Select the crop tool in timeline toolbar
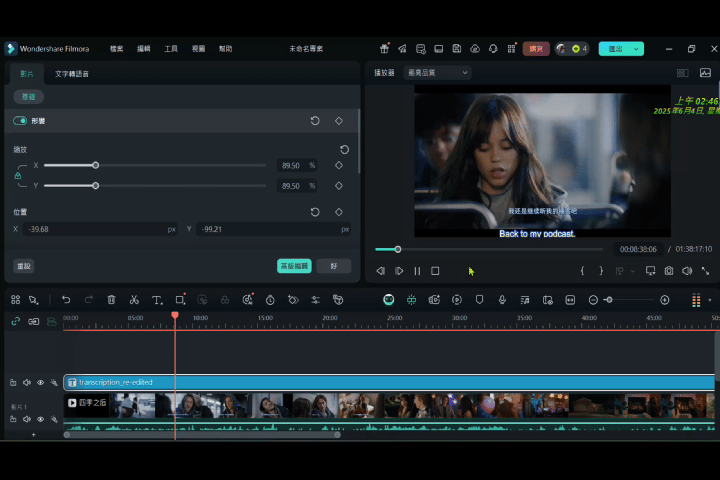This screenshot has height=480, width=720. tap(180, 300)
